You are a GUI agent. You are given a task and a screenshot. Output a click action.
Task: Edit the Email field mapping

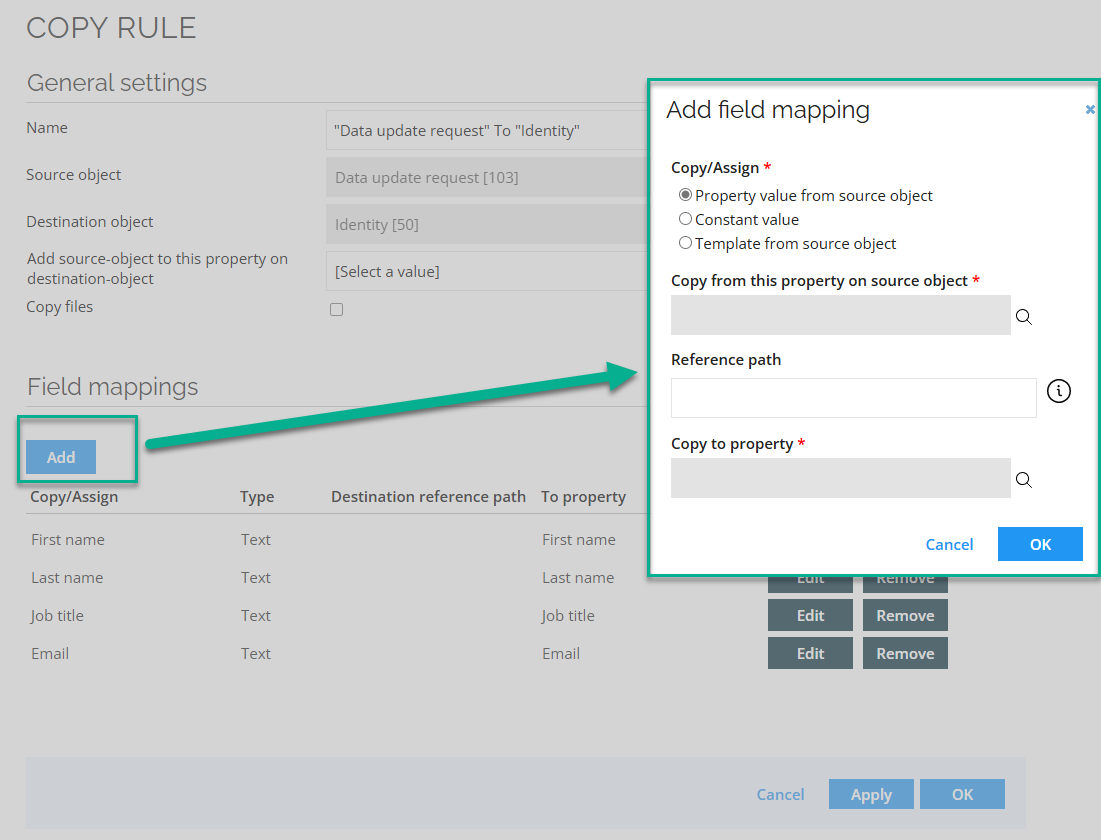810,653
